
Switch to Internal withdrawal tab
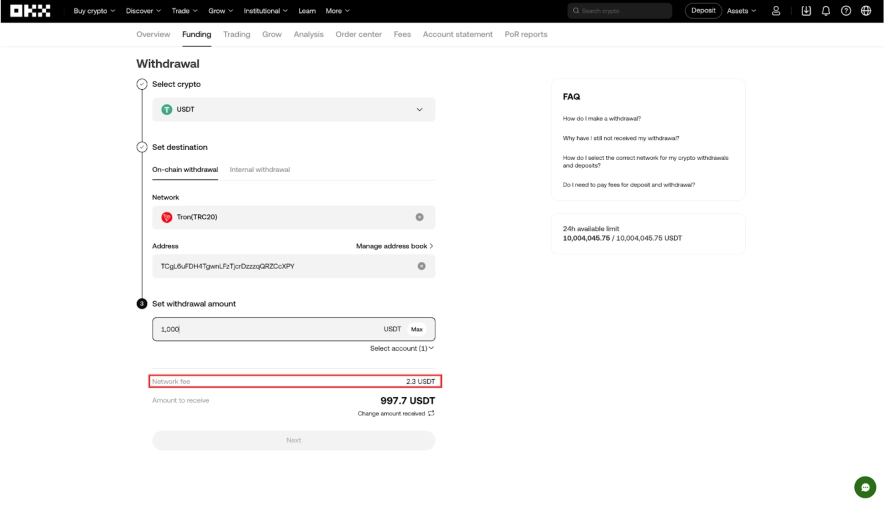coord(260,170)
